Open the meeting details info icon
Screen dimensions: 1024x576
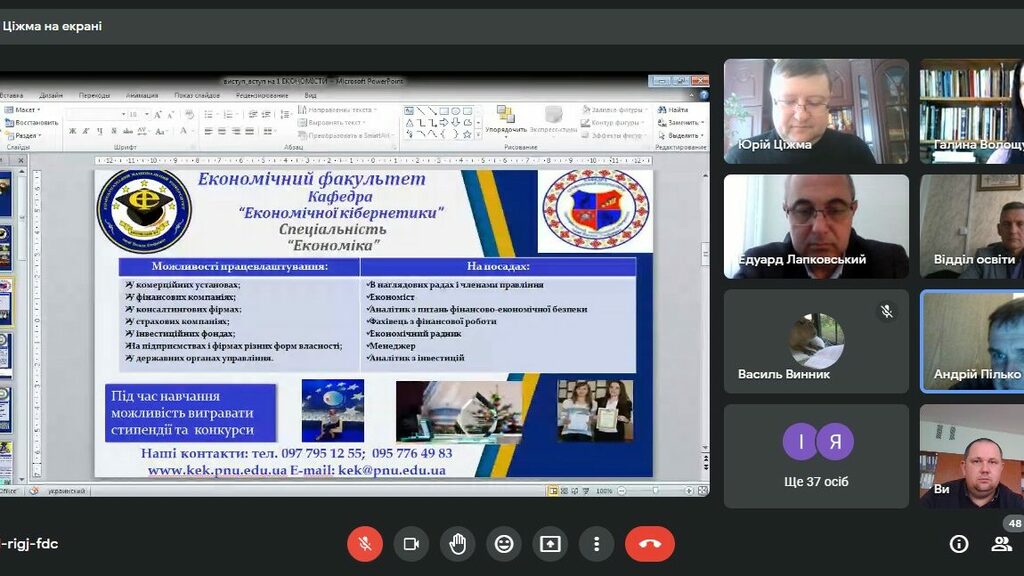point(959,544)
